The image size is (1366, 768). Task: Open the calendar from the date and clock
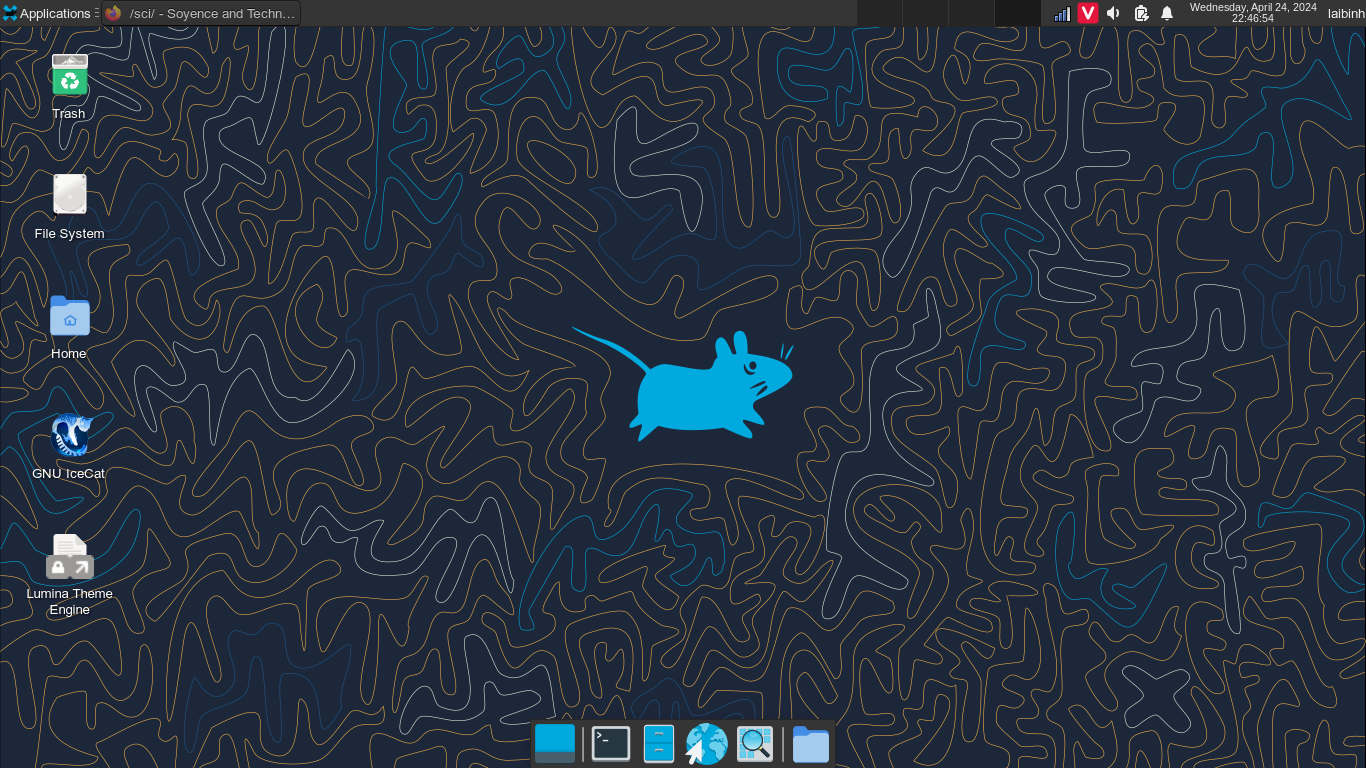1253,13
